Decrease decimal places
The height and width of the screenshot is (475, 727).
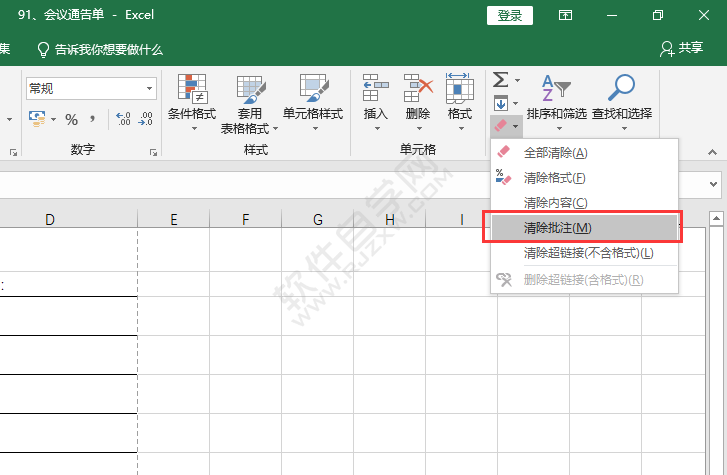coord(146,119)
